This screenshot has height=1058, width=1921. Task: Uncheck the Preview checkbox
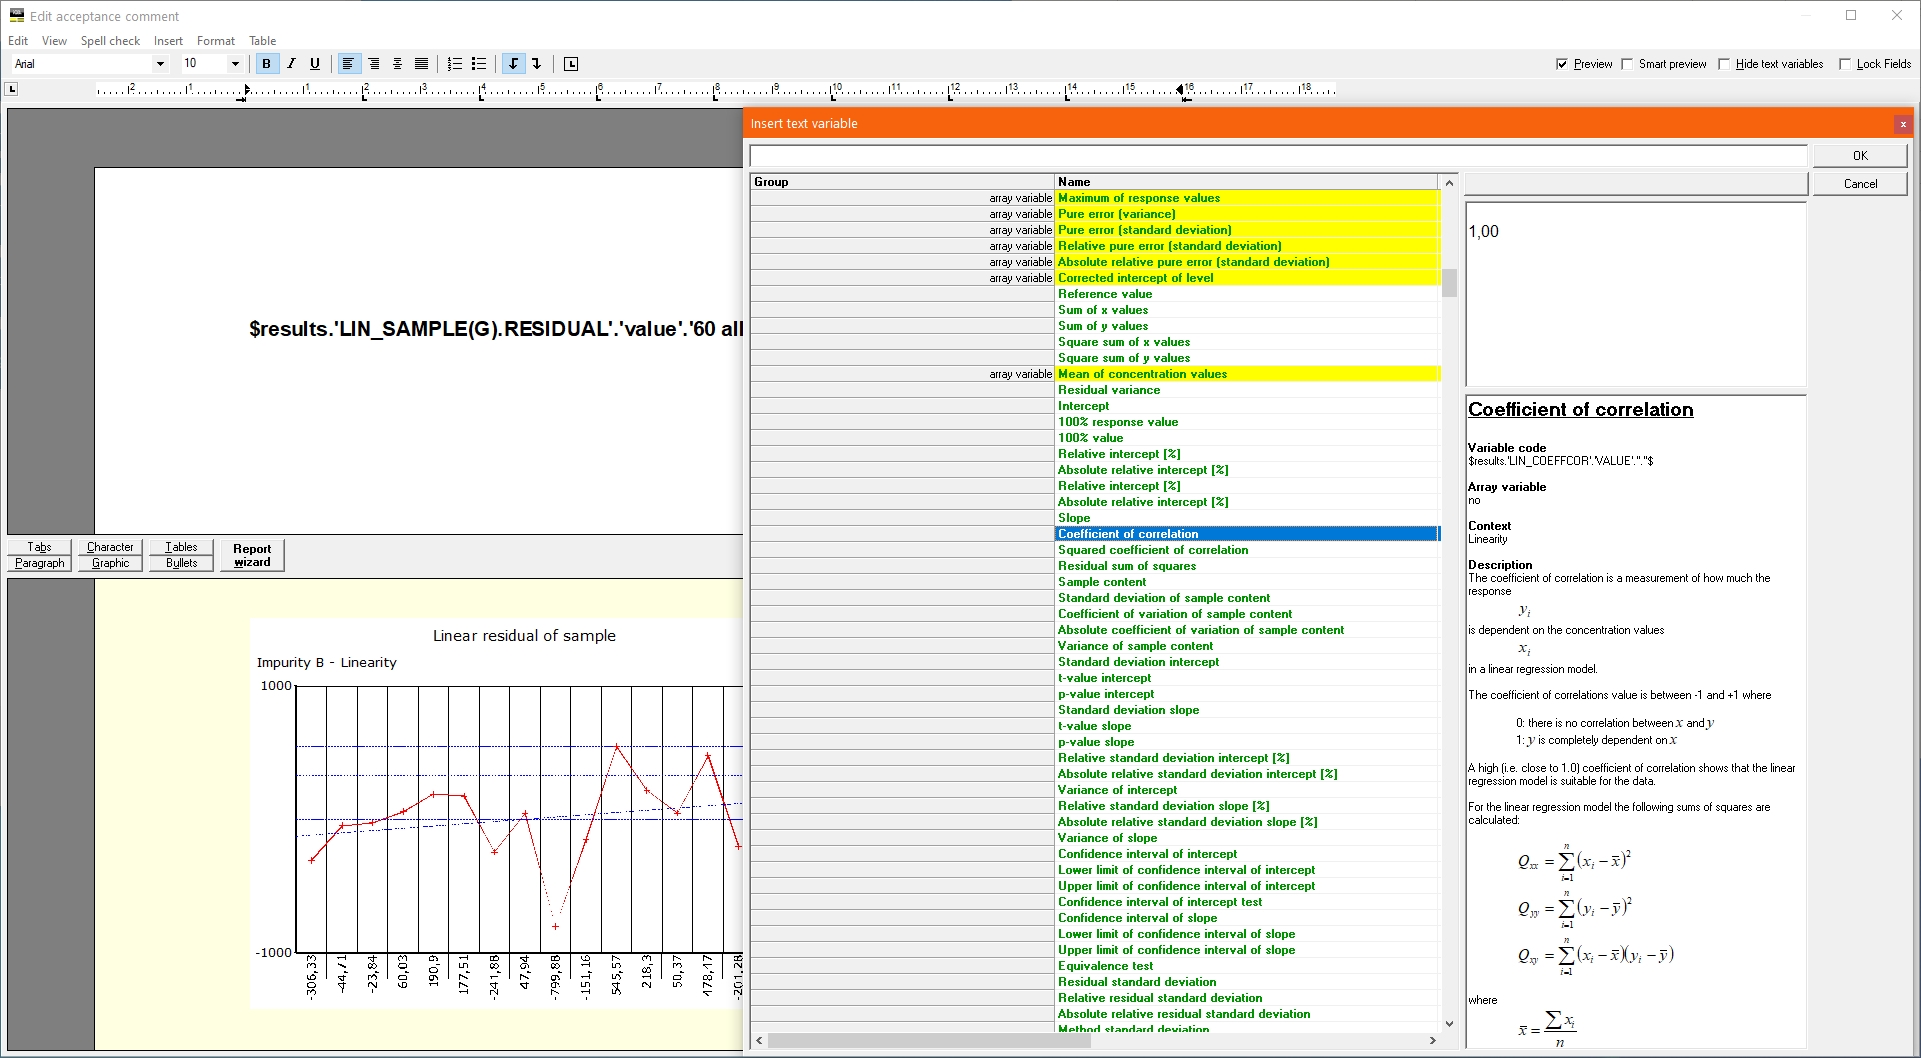(x=1562, y=64)
